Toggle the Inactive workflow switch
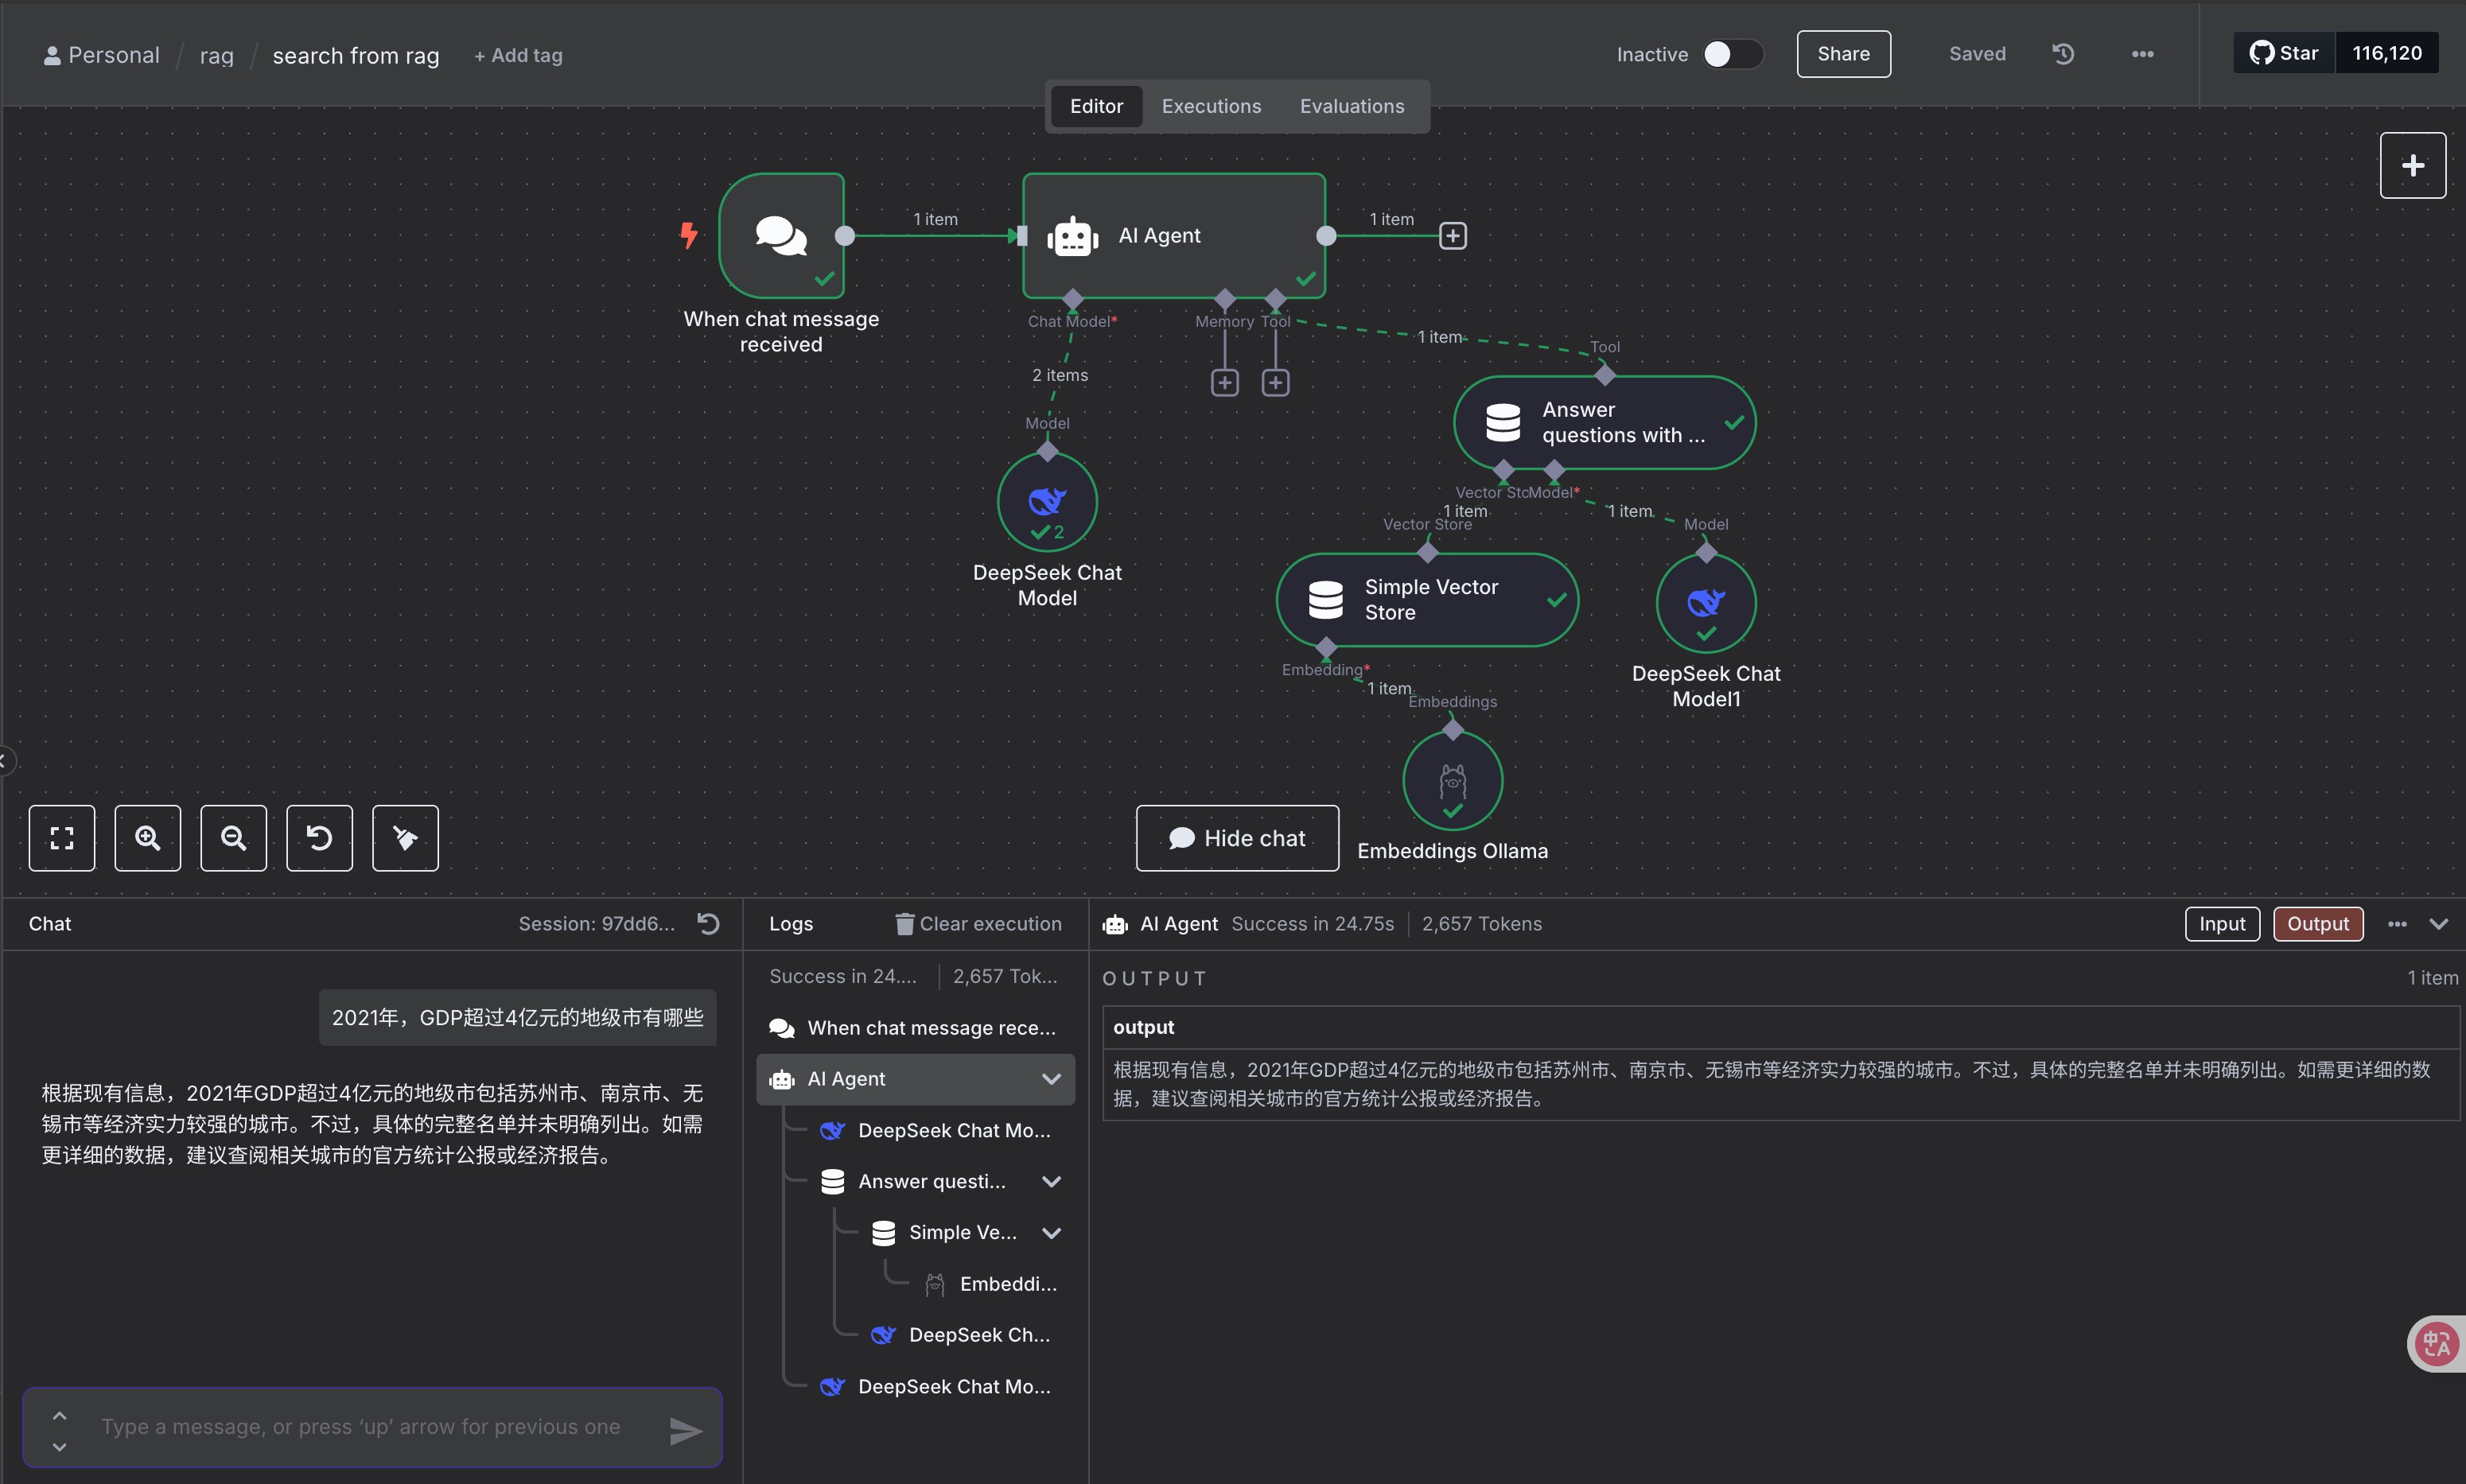Viewport: 2466px width, 1484px height. 1733,54
